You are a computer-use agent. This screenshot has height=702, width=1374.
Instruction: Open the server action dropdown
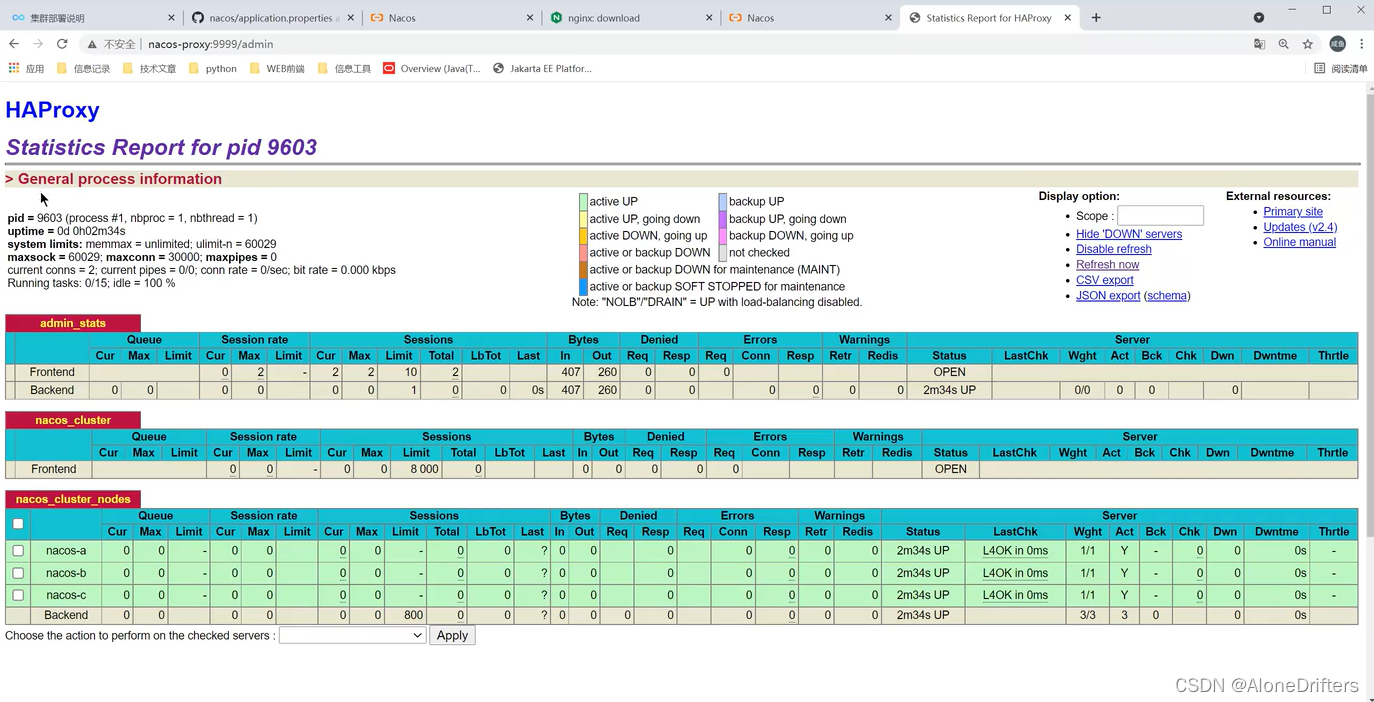353,635
